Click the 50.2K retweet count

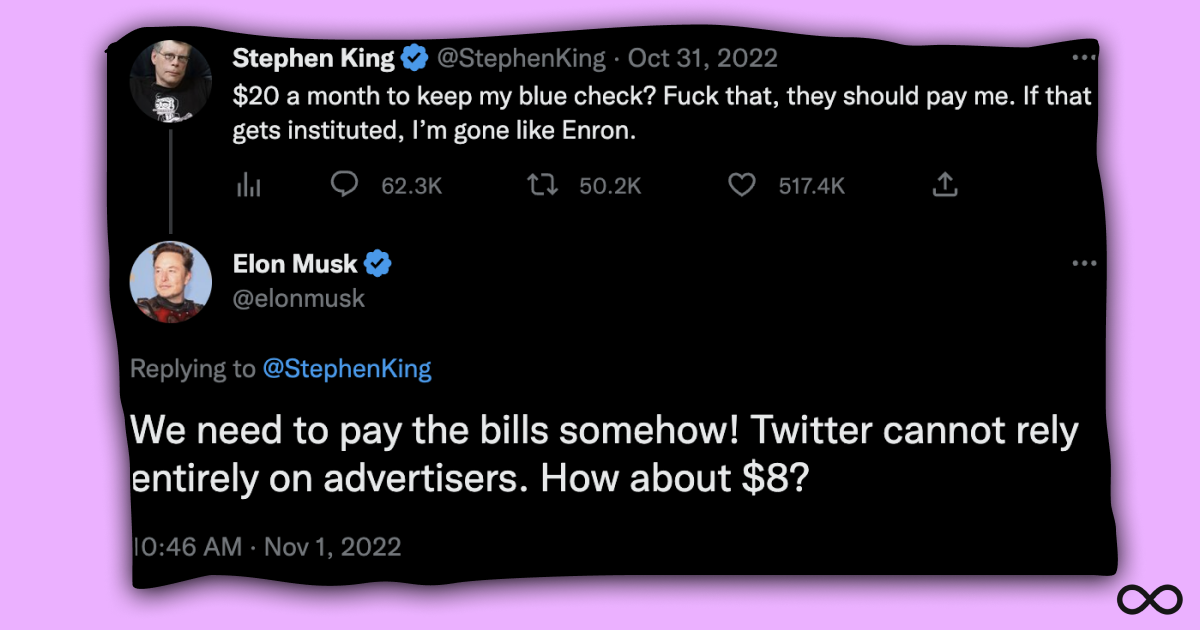(x=612, y=185)
